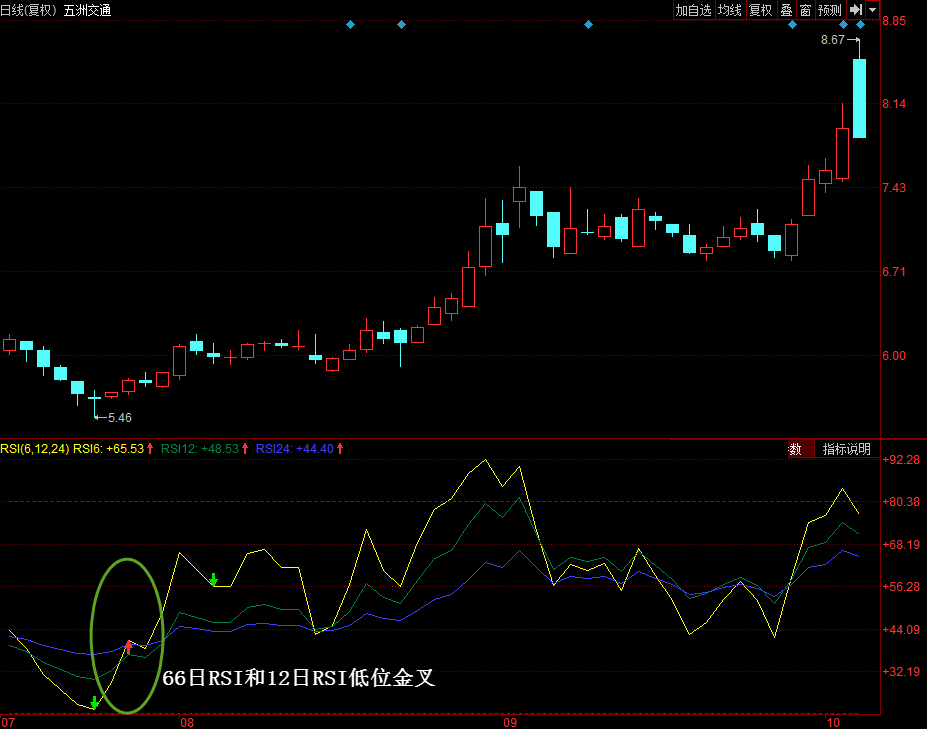The image size is (927, 729).
Task: Click the RSI(6,12,24) indicator name
Action: (35, 449)
